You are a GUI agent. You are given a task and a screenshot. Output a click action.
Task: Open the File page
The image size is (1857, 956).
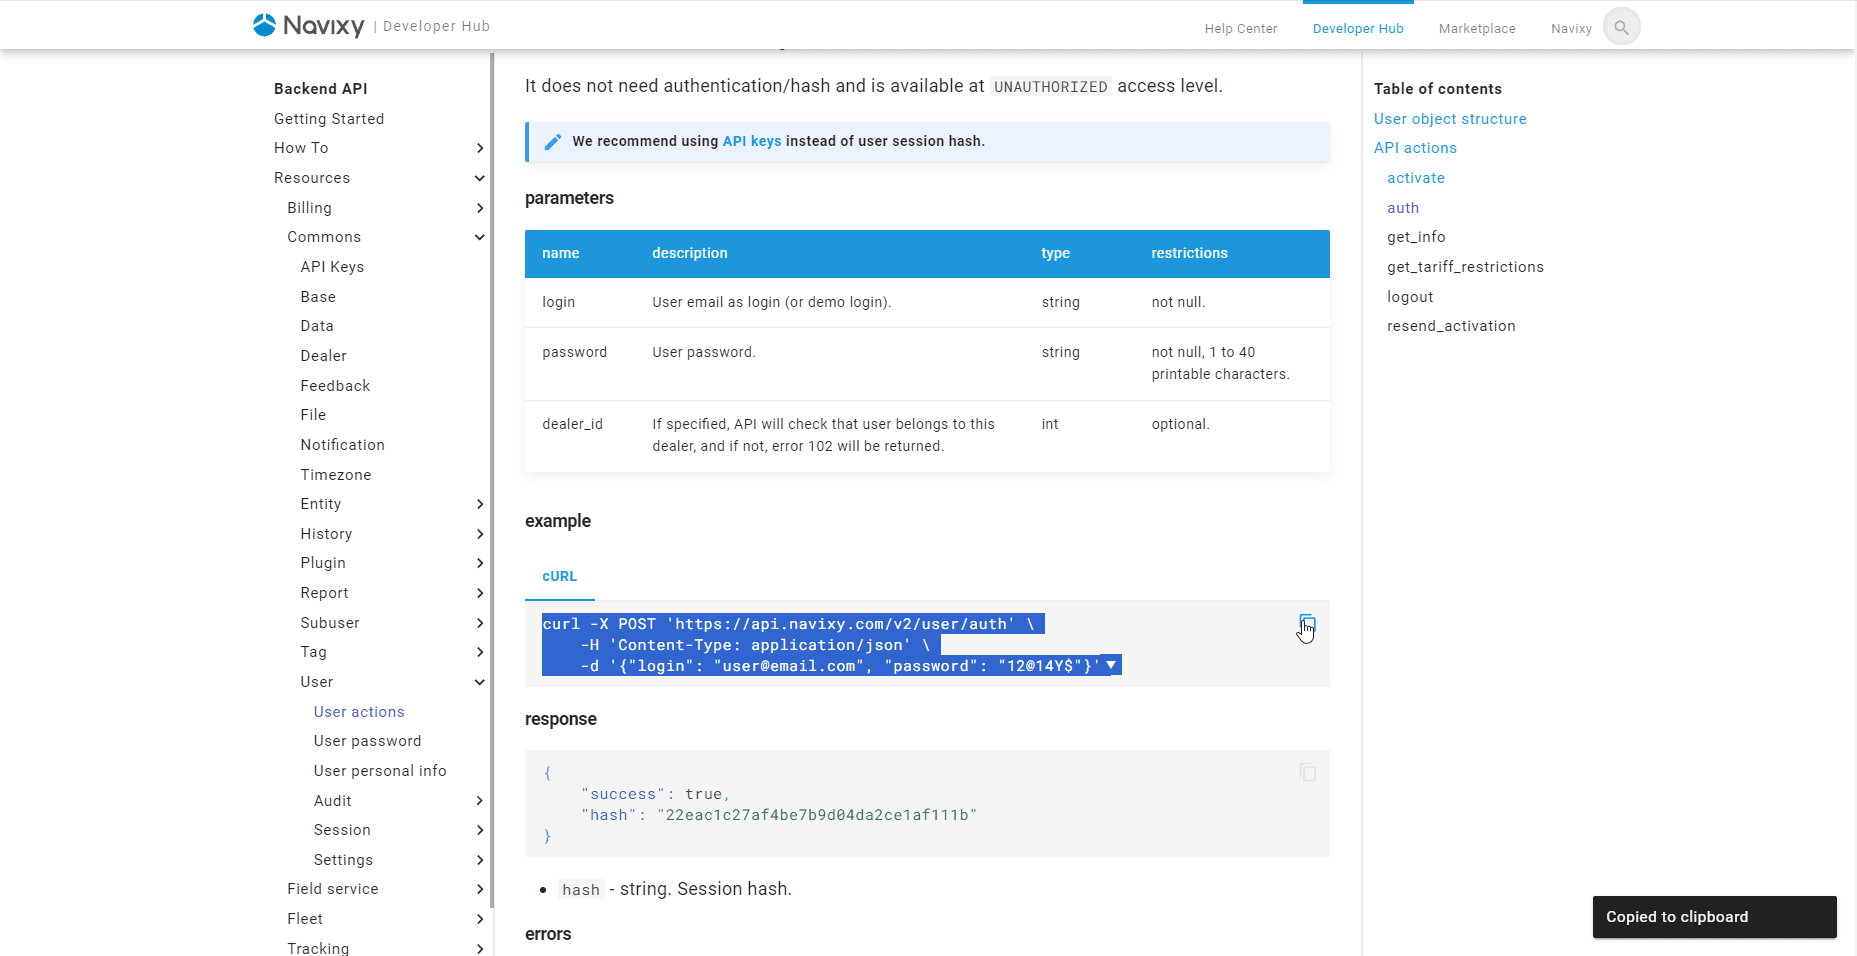pos(313,415)
